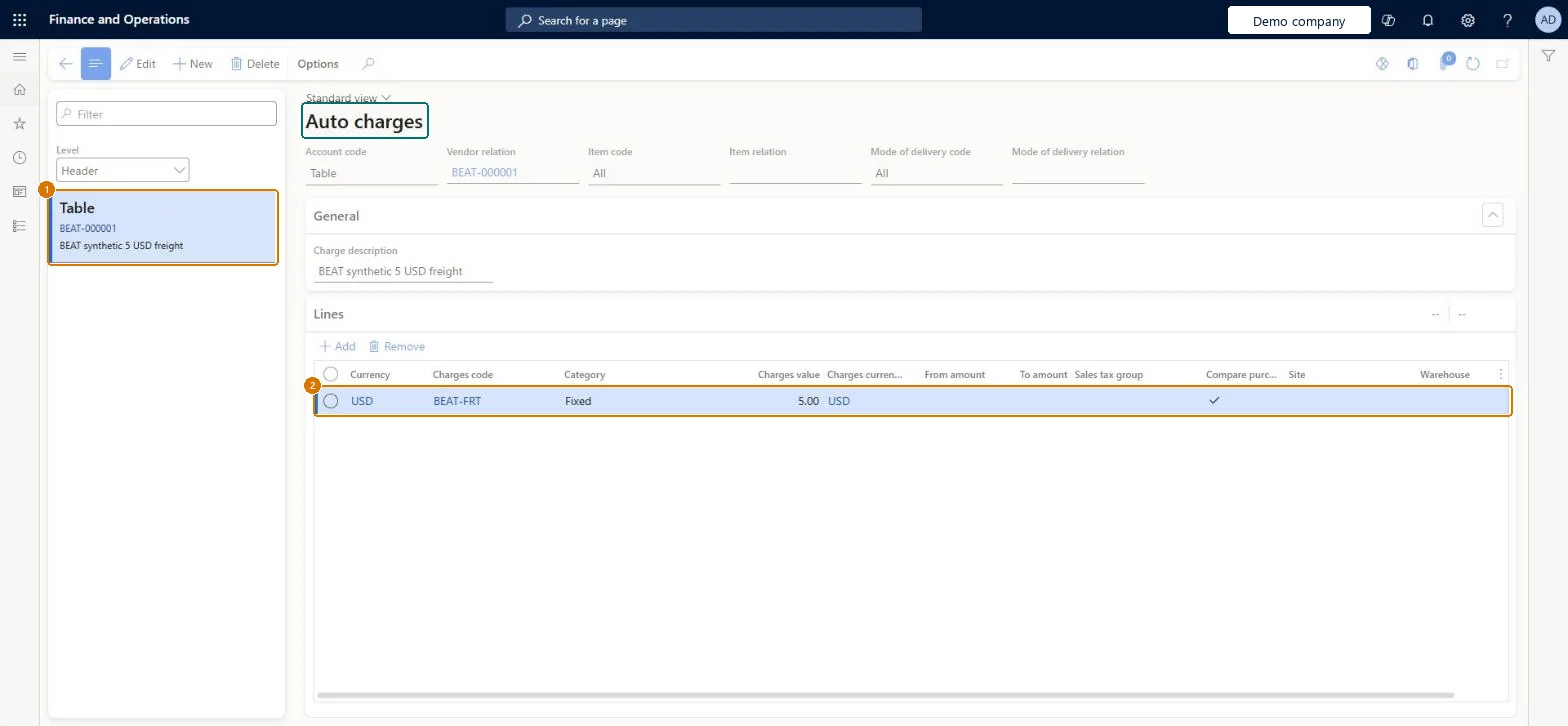
Task: Click New in the action bar
Action: pyautogui.click(x=193, y=64)
